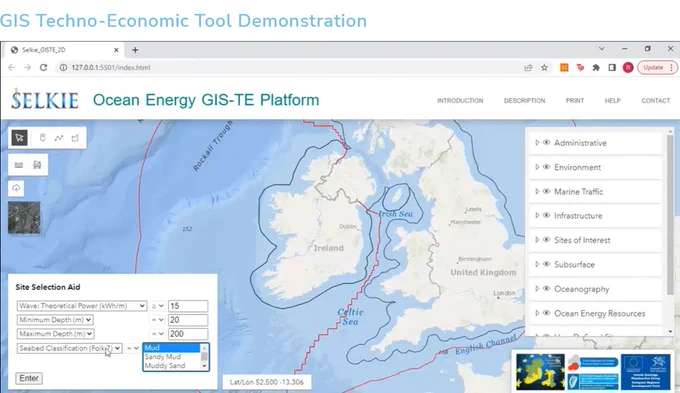Switch basemap via satellite thumbnail
This screenshot has width=680, height=393.
tap(24, 218)
